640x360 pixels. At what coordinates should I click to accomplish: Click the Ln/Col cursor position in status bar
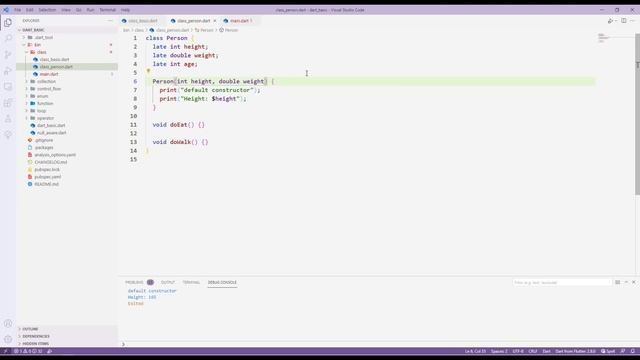(475, 351)
